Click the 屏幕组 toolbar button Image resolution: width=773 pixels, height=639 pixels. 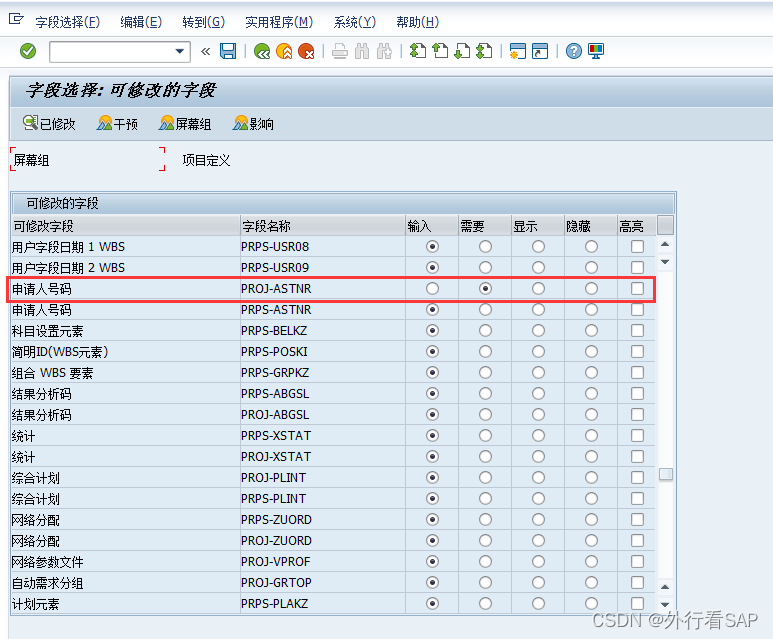[x=185, y=124]
